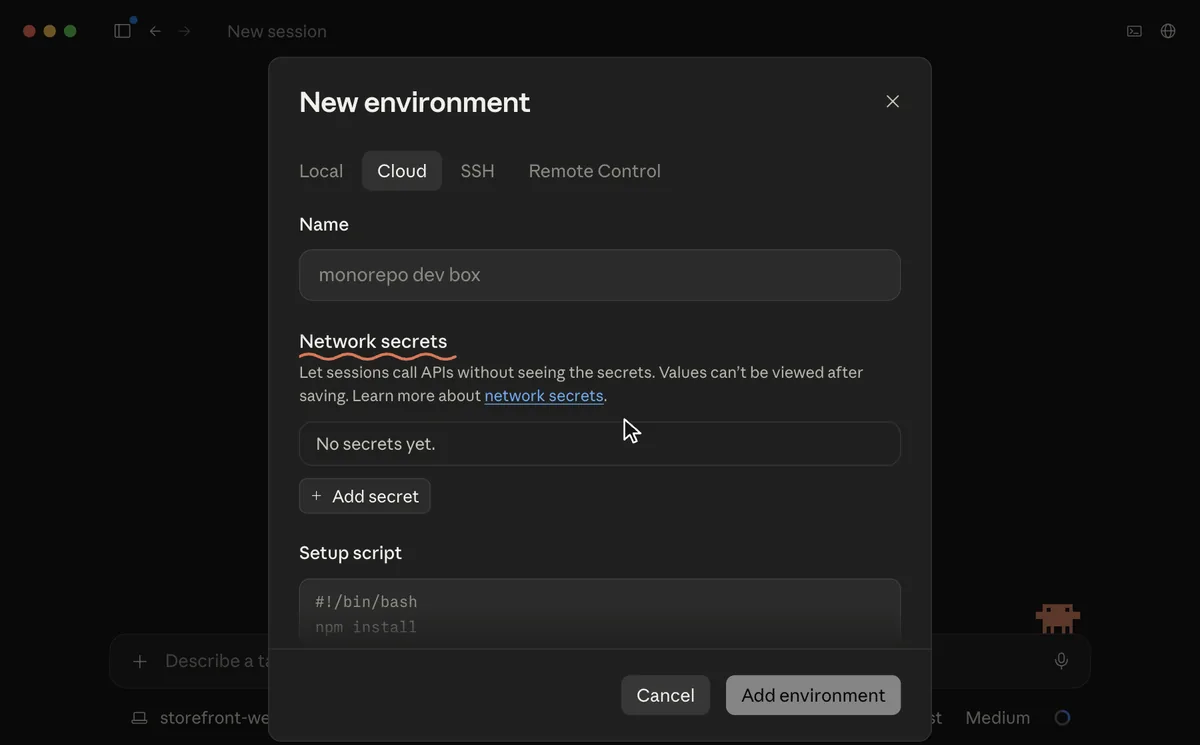The image size is (1200, 745).
Task: Open the network secrets link
Action: tap(544, 396)
